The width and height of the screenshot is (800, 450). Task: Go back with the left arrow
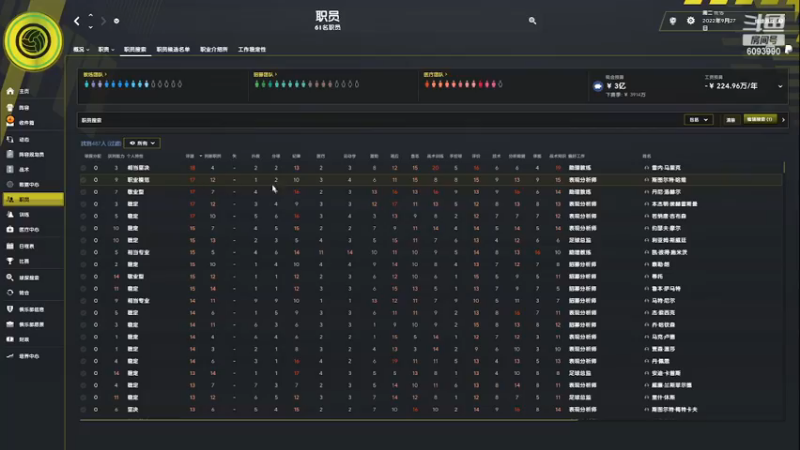pyautogui.click(x=77, y=21)
